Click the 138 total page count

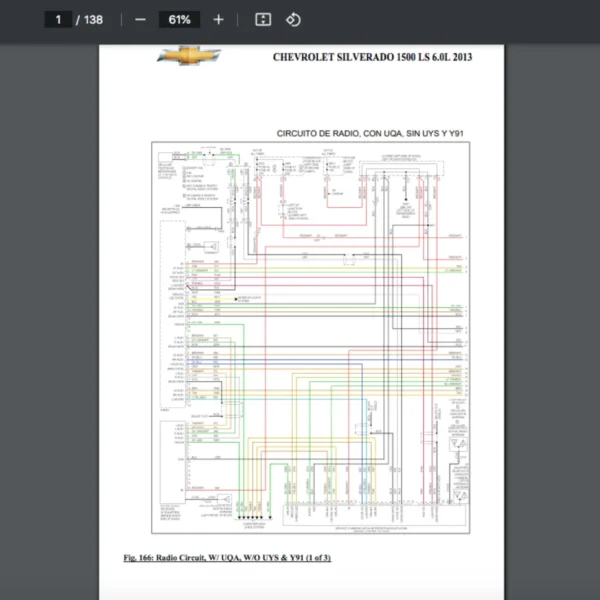tap(93, 19)
